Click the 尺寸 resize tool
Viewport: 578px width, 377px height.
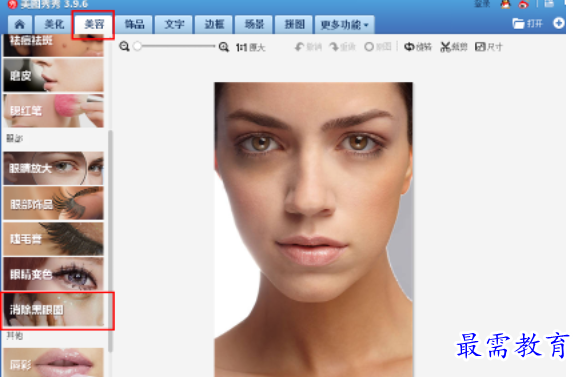click(489, 47)
